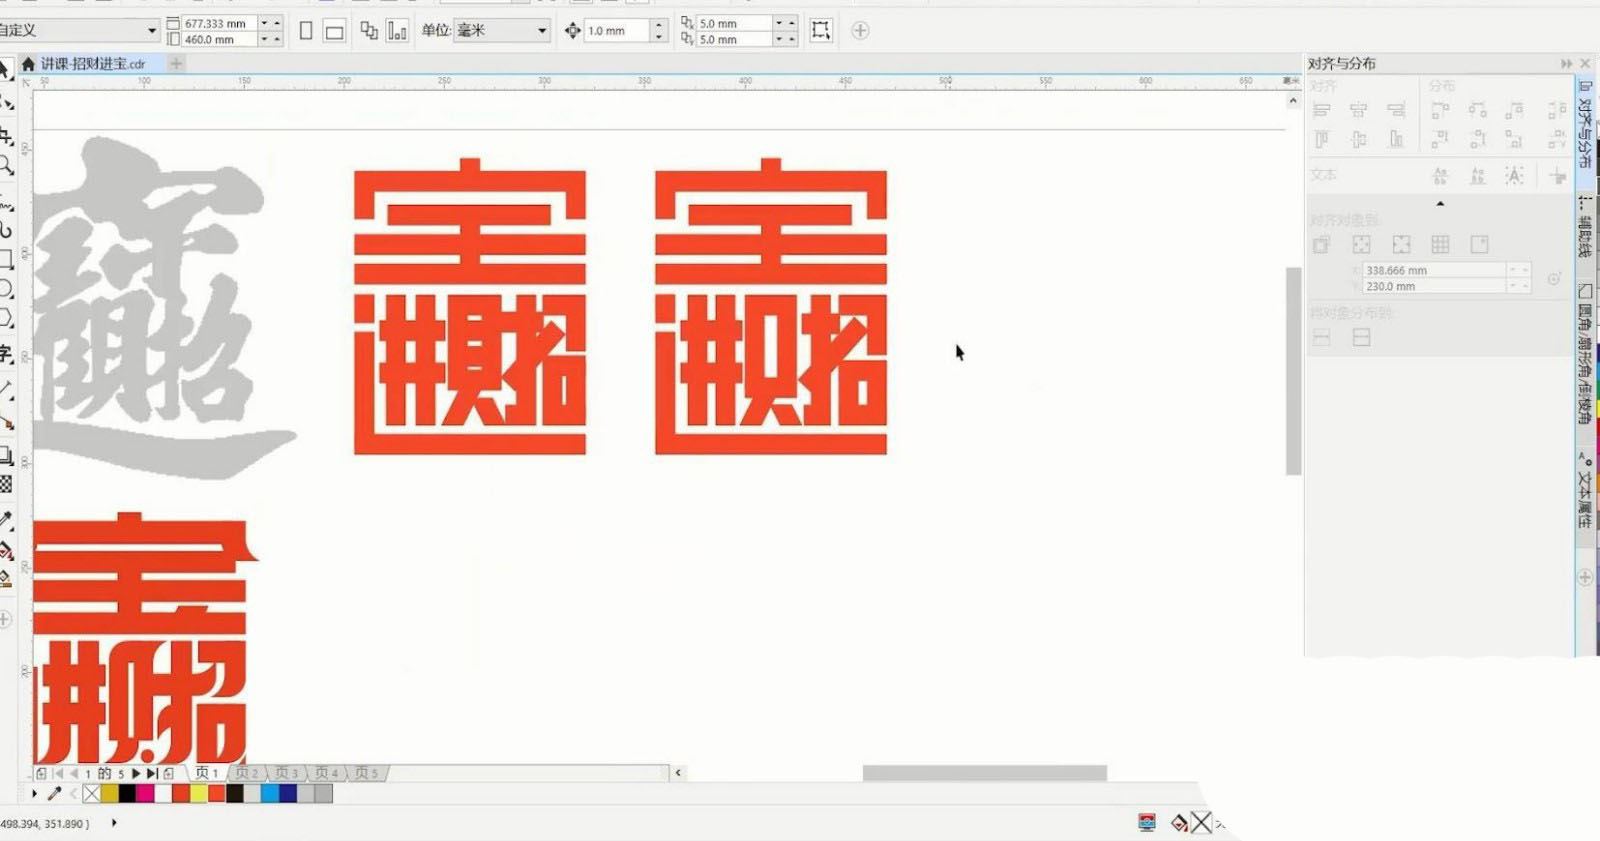The width and height of the screenshot is (1600, 841).
Task: Select the Zoom magnifier tool
Action: [6, 166]
